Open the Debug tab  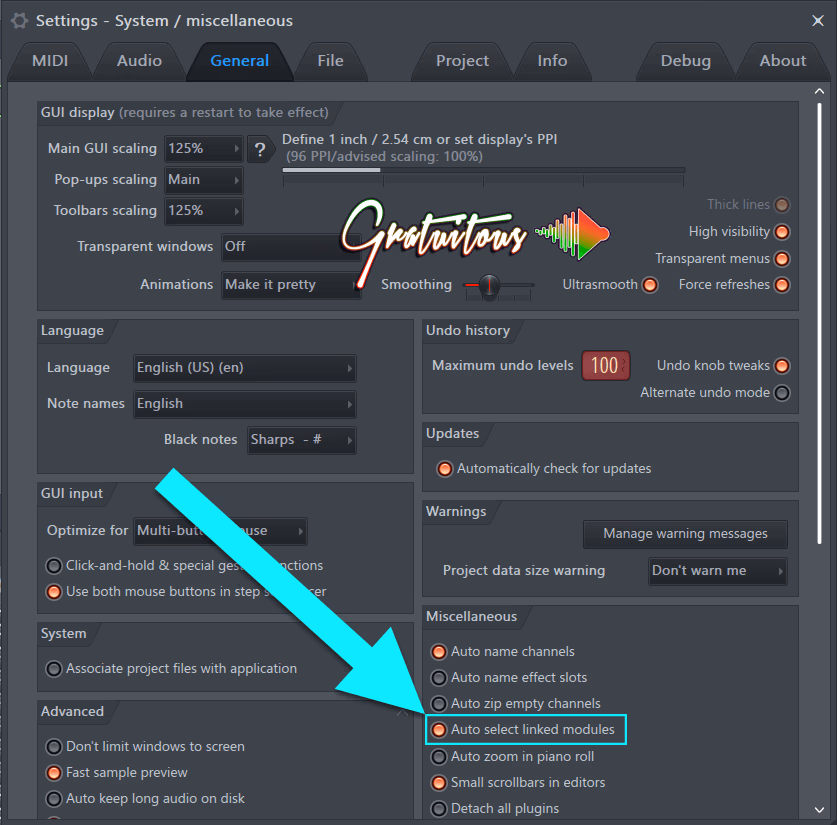[x=685, y=61]
